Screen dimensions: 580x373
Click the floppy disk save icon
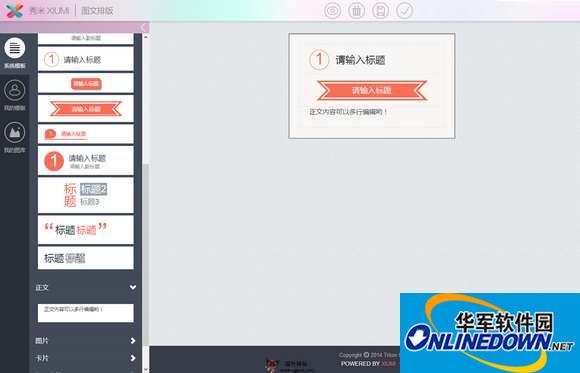point(381,10)
